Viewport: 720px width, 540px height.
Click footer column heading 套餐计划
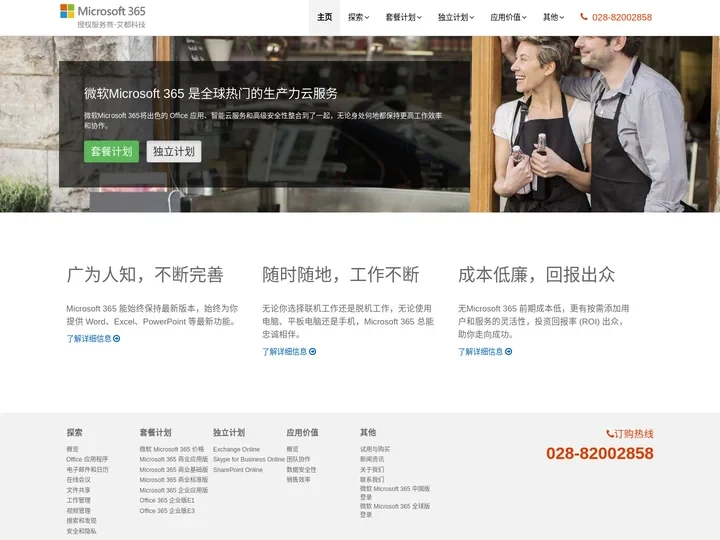155,432
